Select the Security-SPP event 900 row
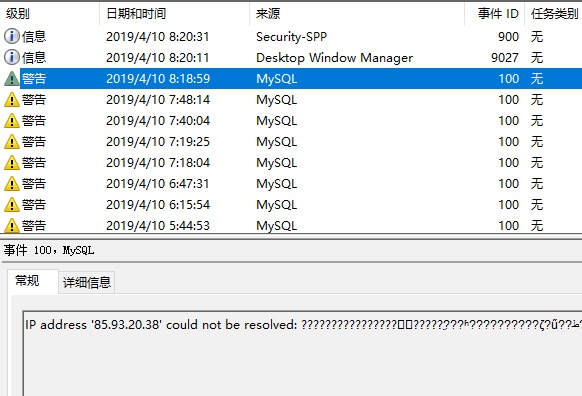This screenshot has height=396, width=582. [291, 36]
